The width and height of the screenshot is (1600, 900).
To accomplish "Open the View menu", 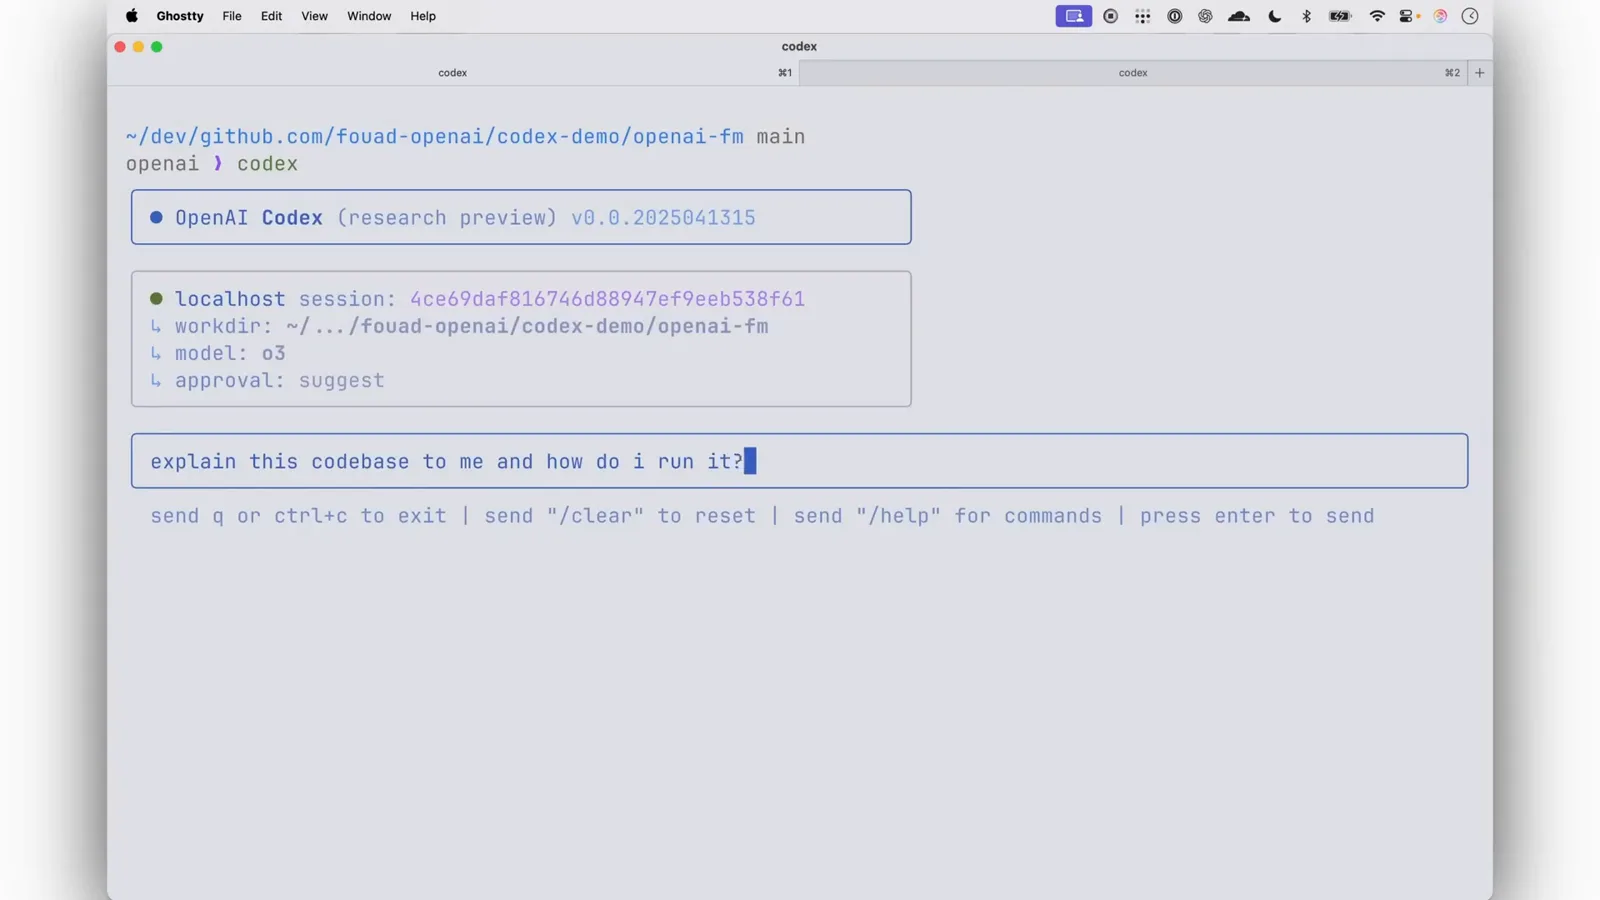I will 314,16.
